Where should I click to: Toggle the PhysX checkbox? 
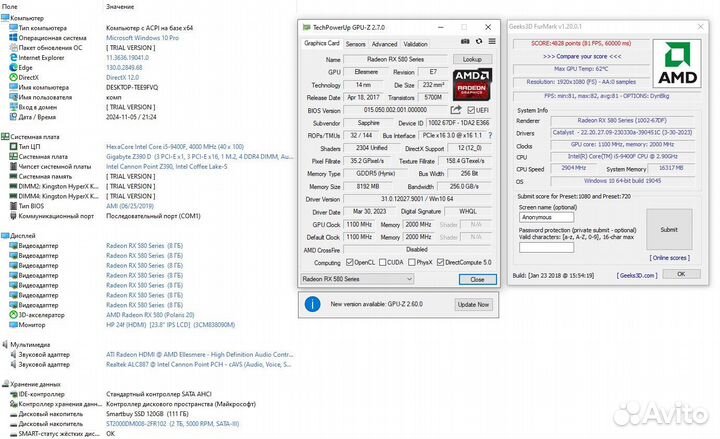(x=411, y=262)
